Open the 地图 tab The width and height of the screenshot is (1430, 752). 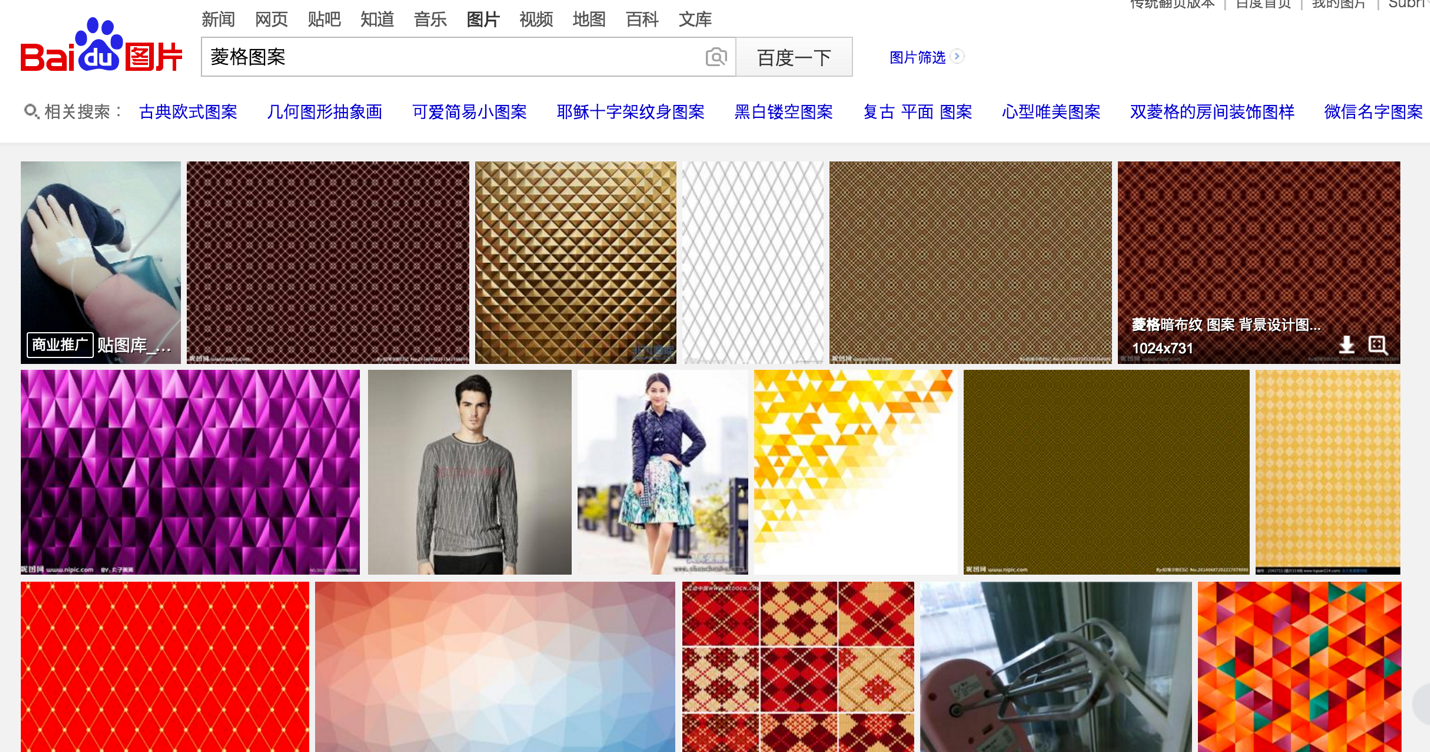point(589,19)
